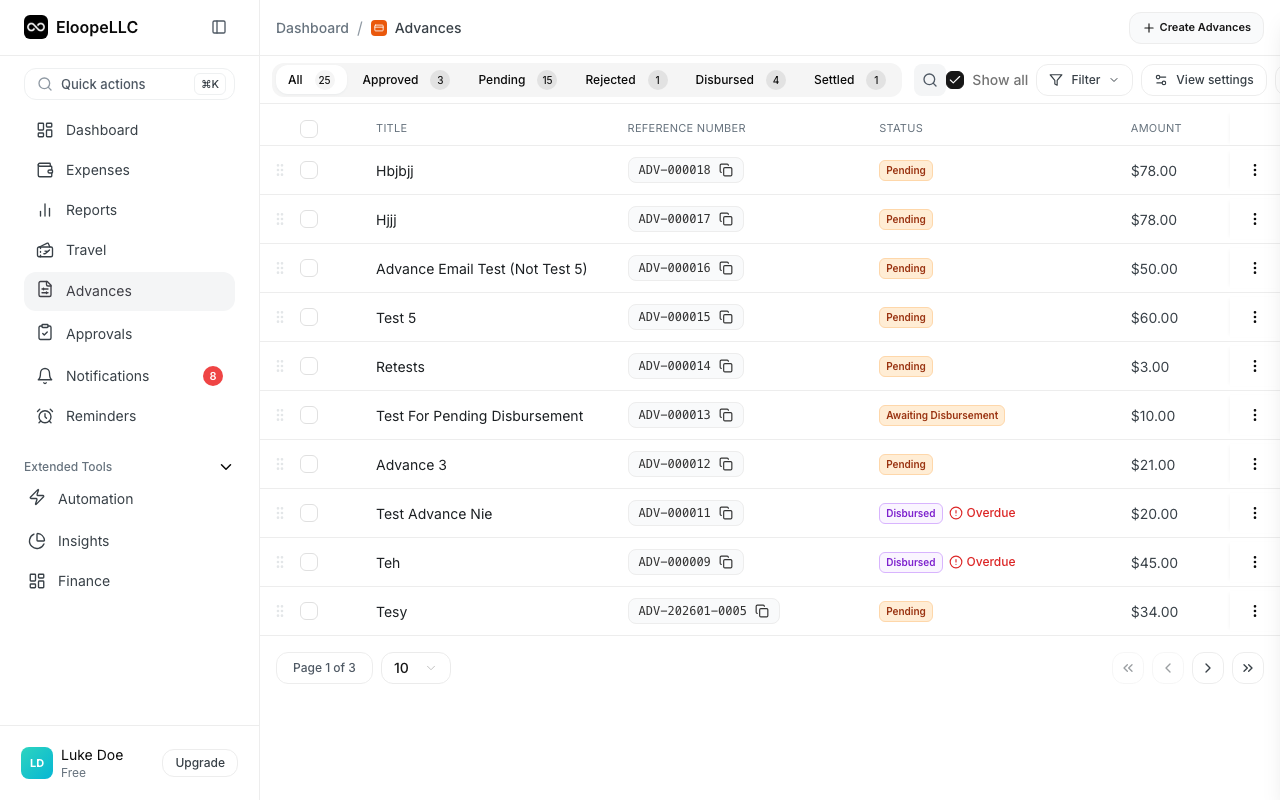Open Dashboard via the breadcrumb link
This screenshot has height=800, width=1280.
[312, 27]
